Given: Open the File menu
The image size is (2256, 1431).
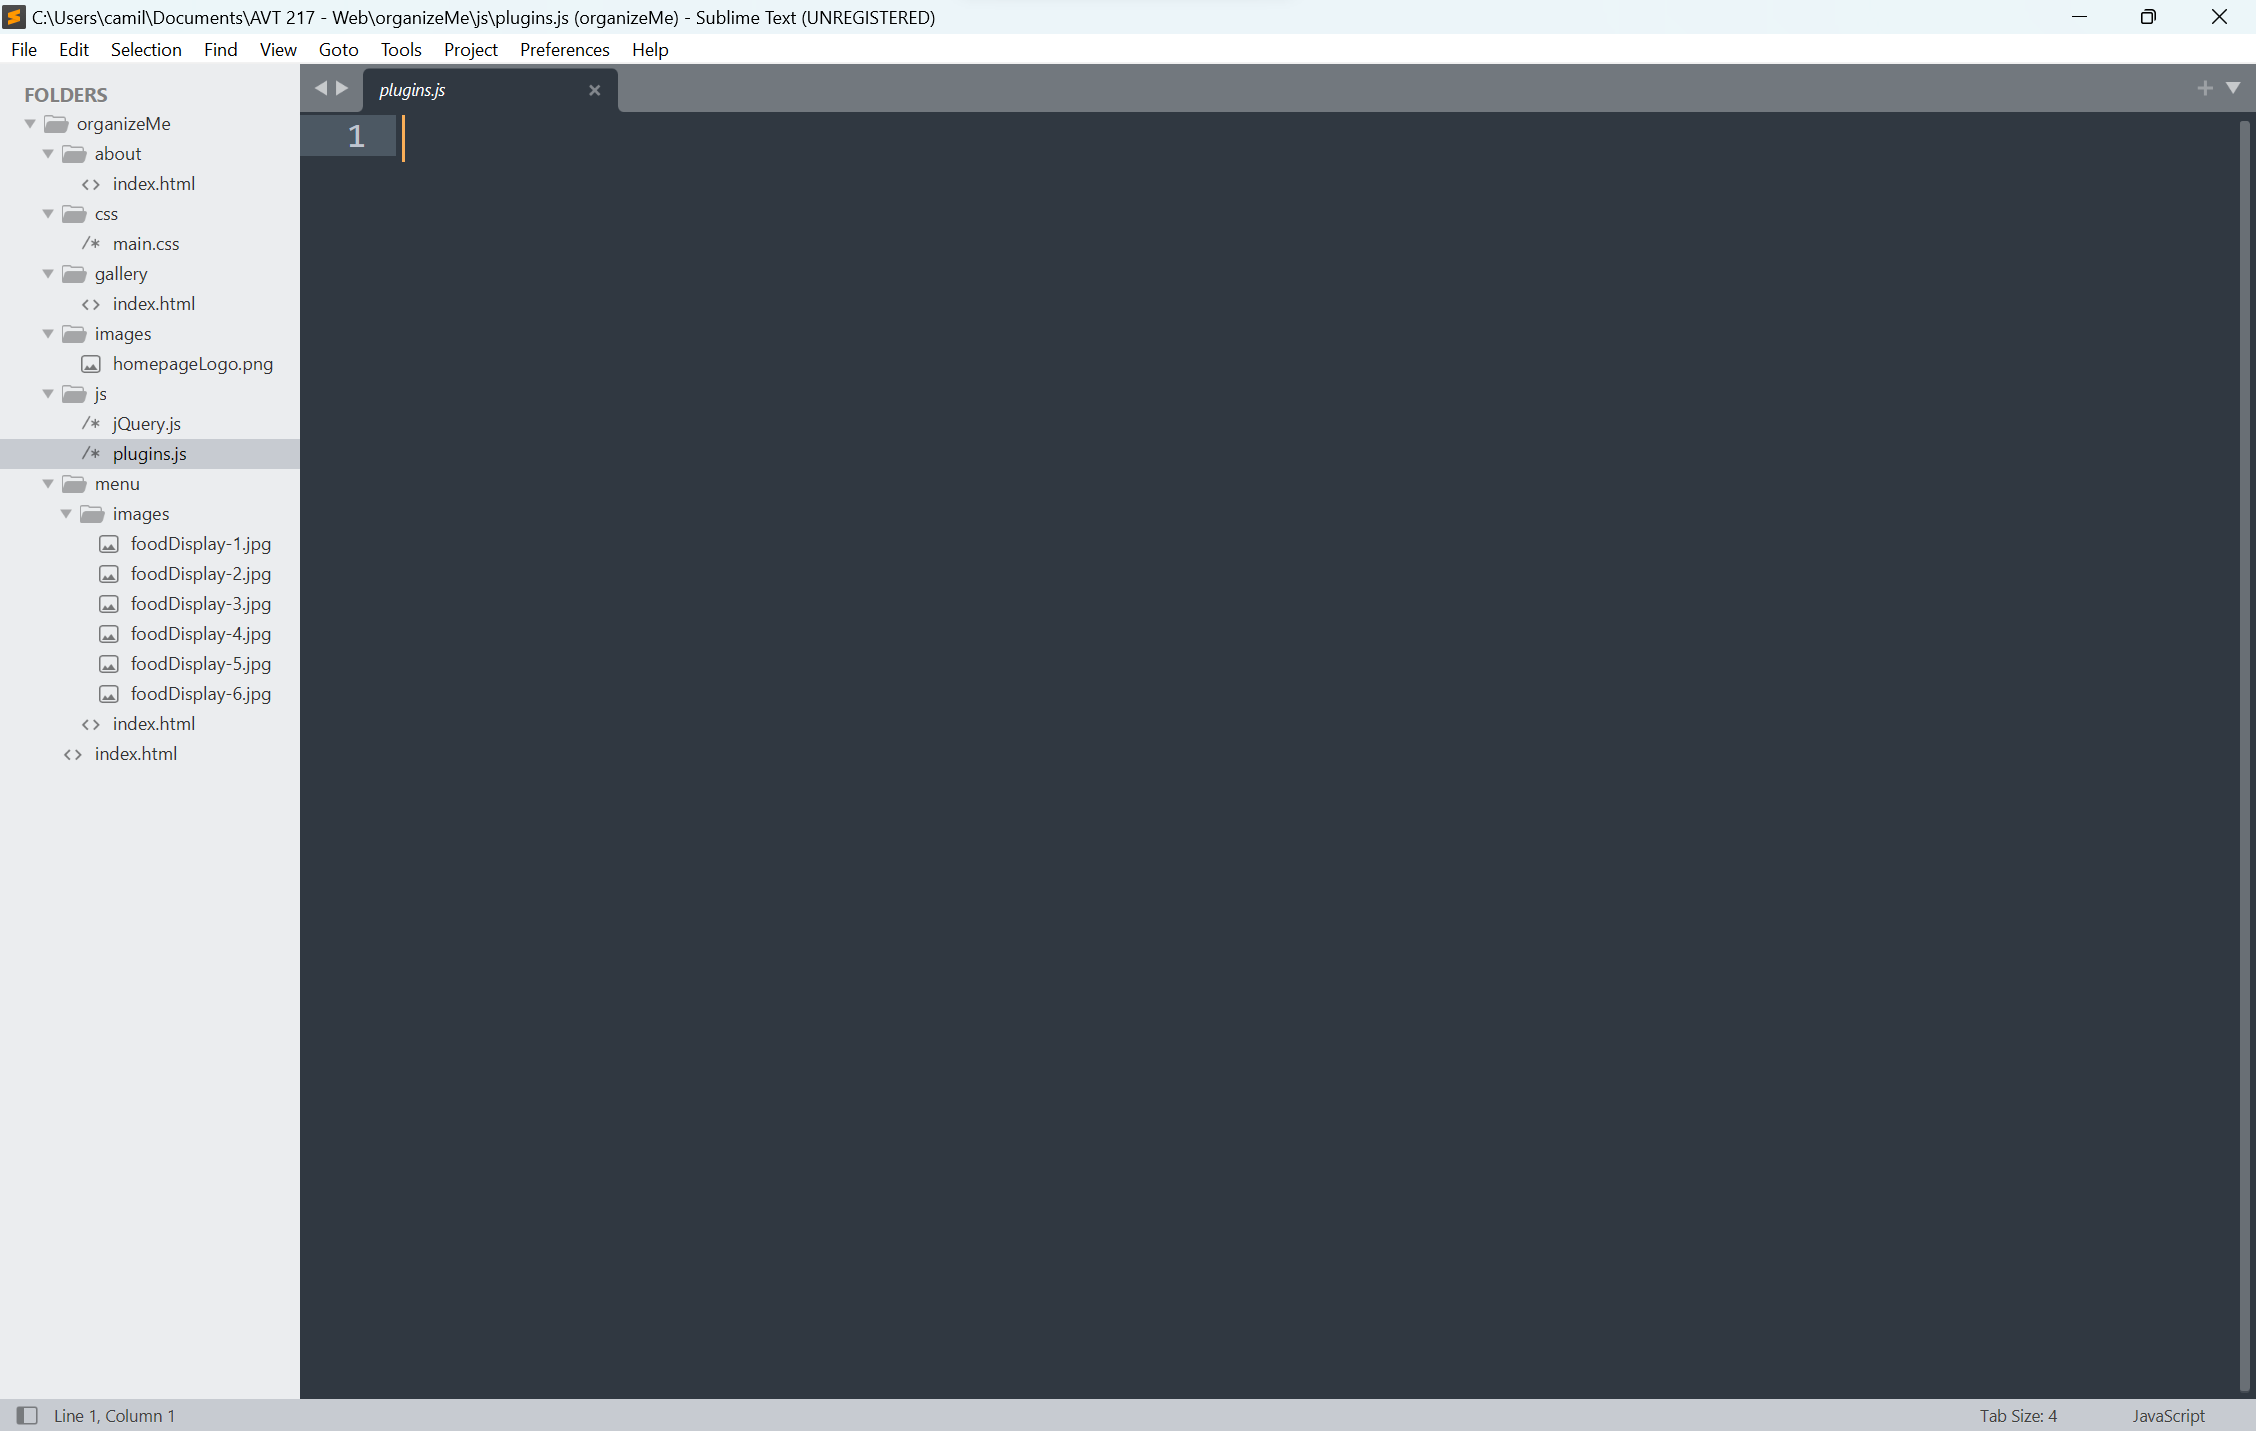Looking at the screenshot, I should [x=25, y=49].
